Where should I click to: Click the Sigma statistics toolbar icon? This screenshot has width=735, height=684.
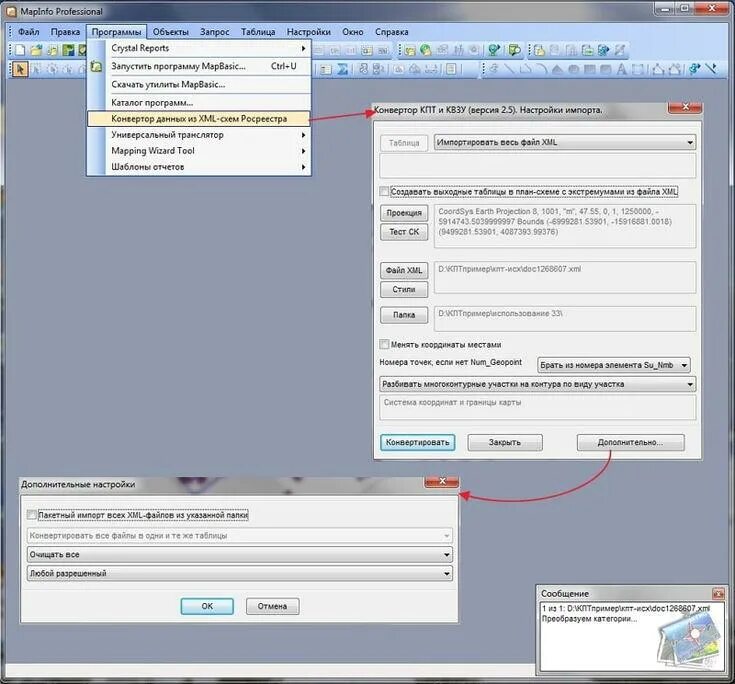(x=343, y=69)
